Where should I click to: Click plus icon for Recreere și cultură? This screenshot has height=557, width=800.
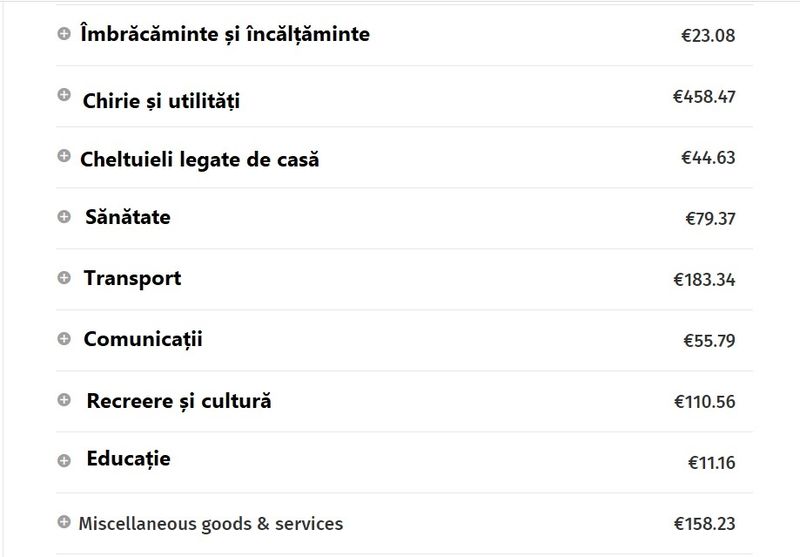pos(64,400)
